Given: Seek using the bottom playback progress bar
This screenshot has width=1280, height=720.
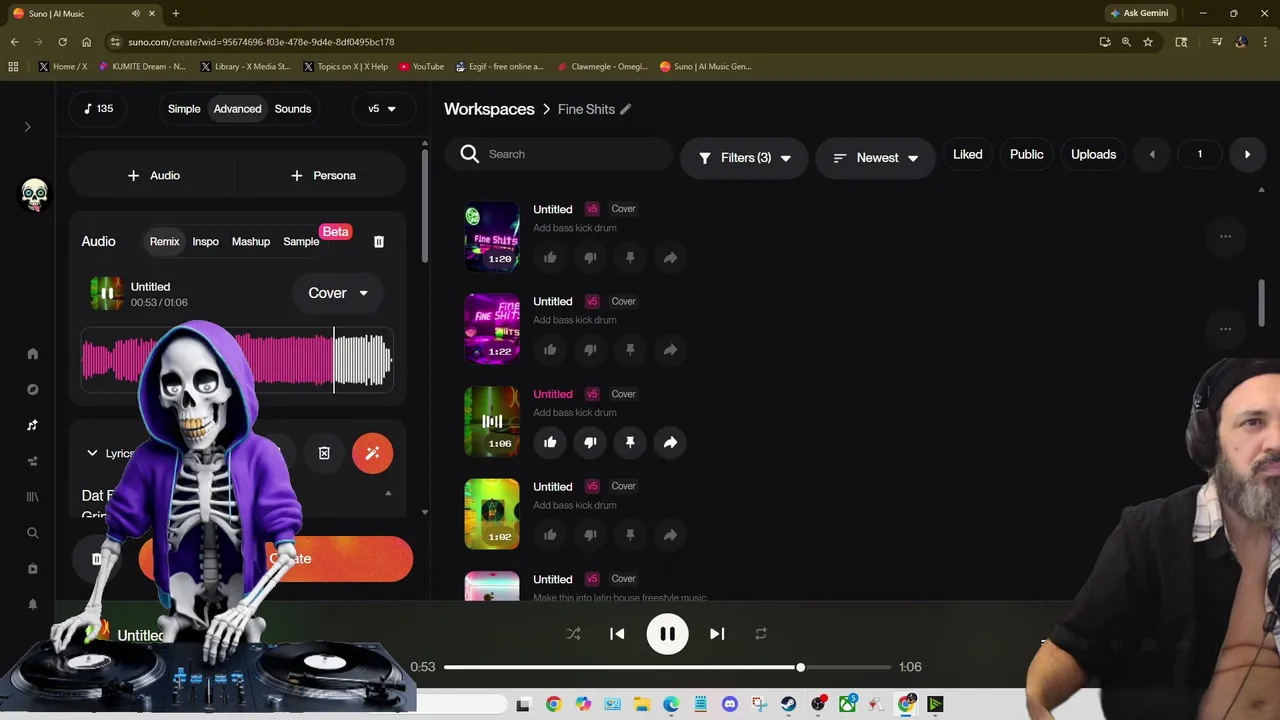Looking at the screenshot, I should point(667,667).
